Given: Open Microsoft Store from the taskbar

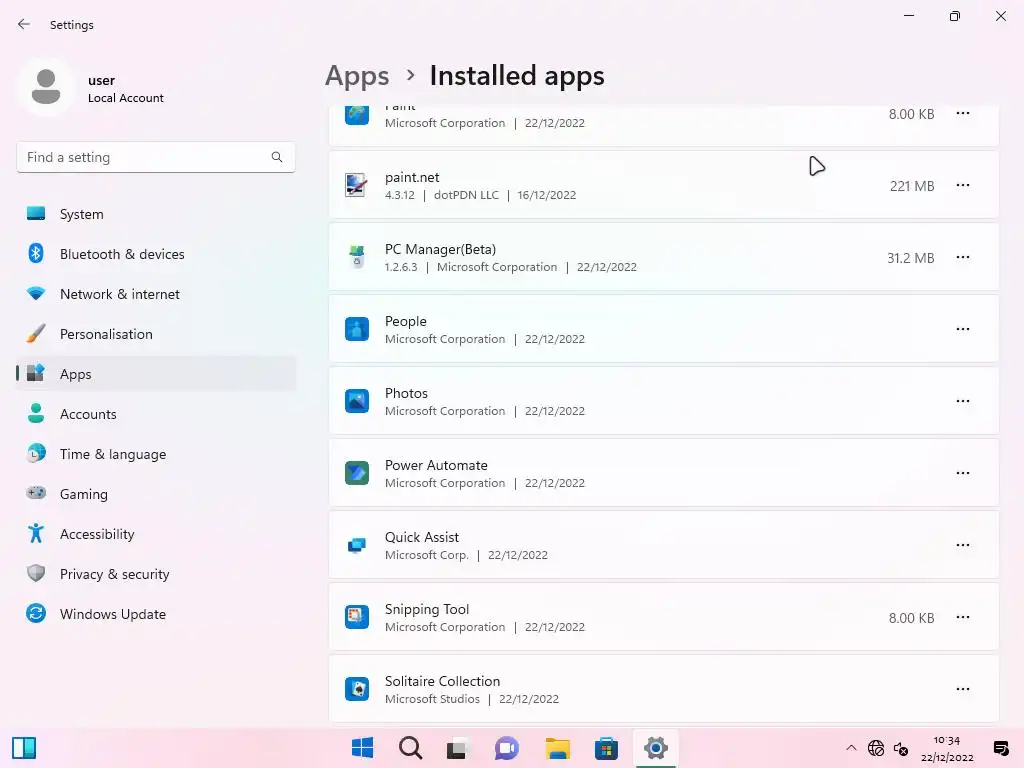Looking at the screenshot, I should click(606, 748).
